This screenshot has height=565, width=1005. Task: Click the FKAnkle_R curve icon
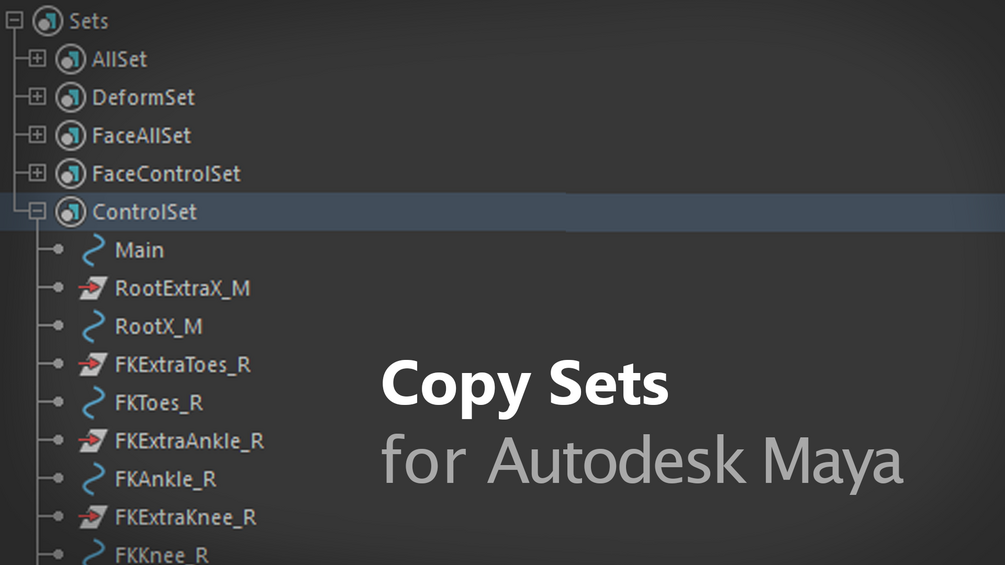pos(93,480)
